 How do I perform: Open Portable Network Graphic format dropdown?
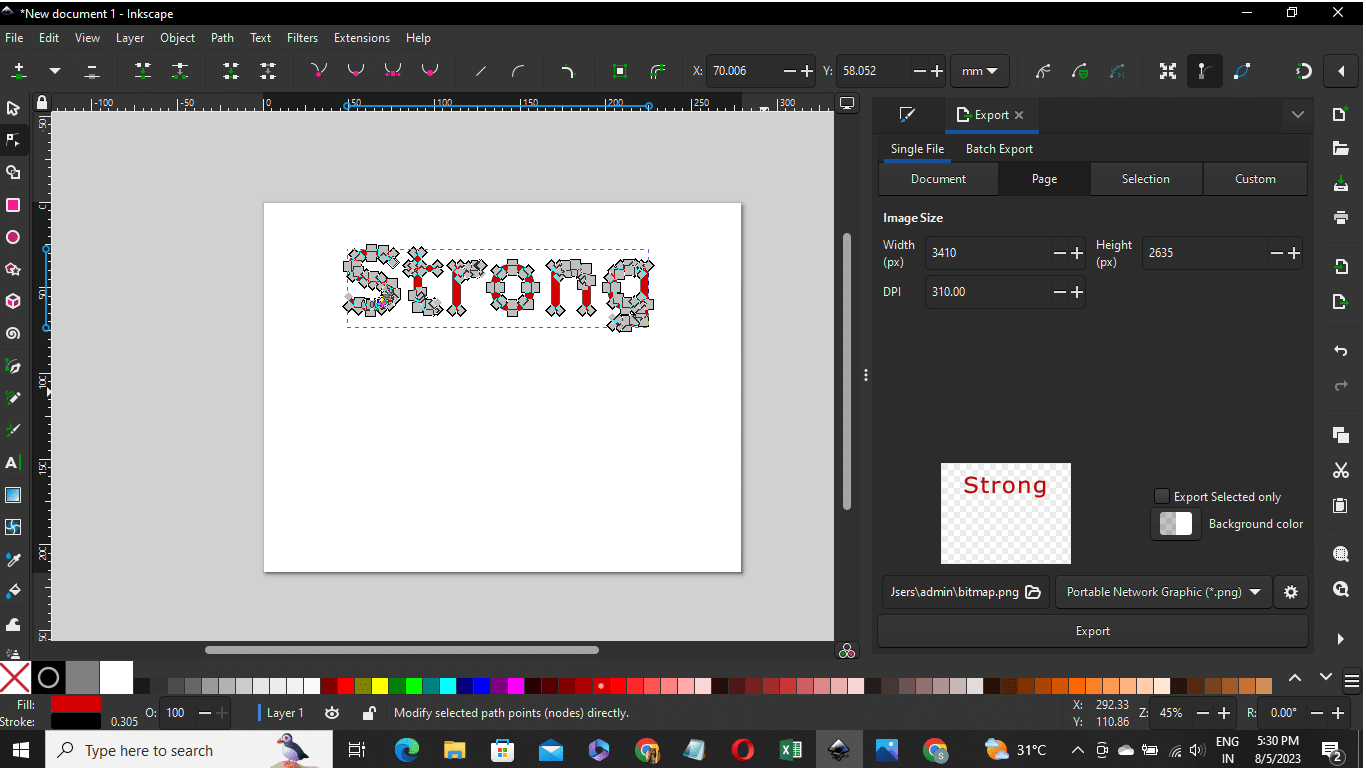pos(1163,592)
